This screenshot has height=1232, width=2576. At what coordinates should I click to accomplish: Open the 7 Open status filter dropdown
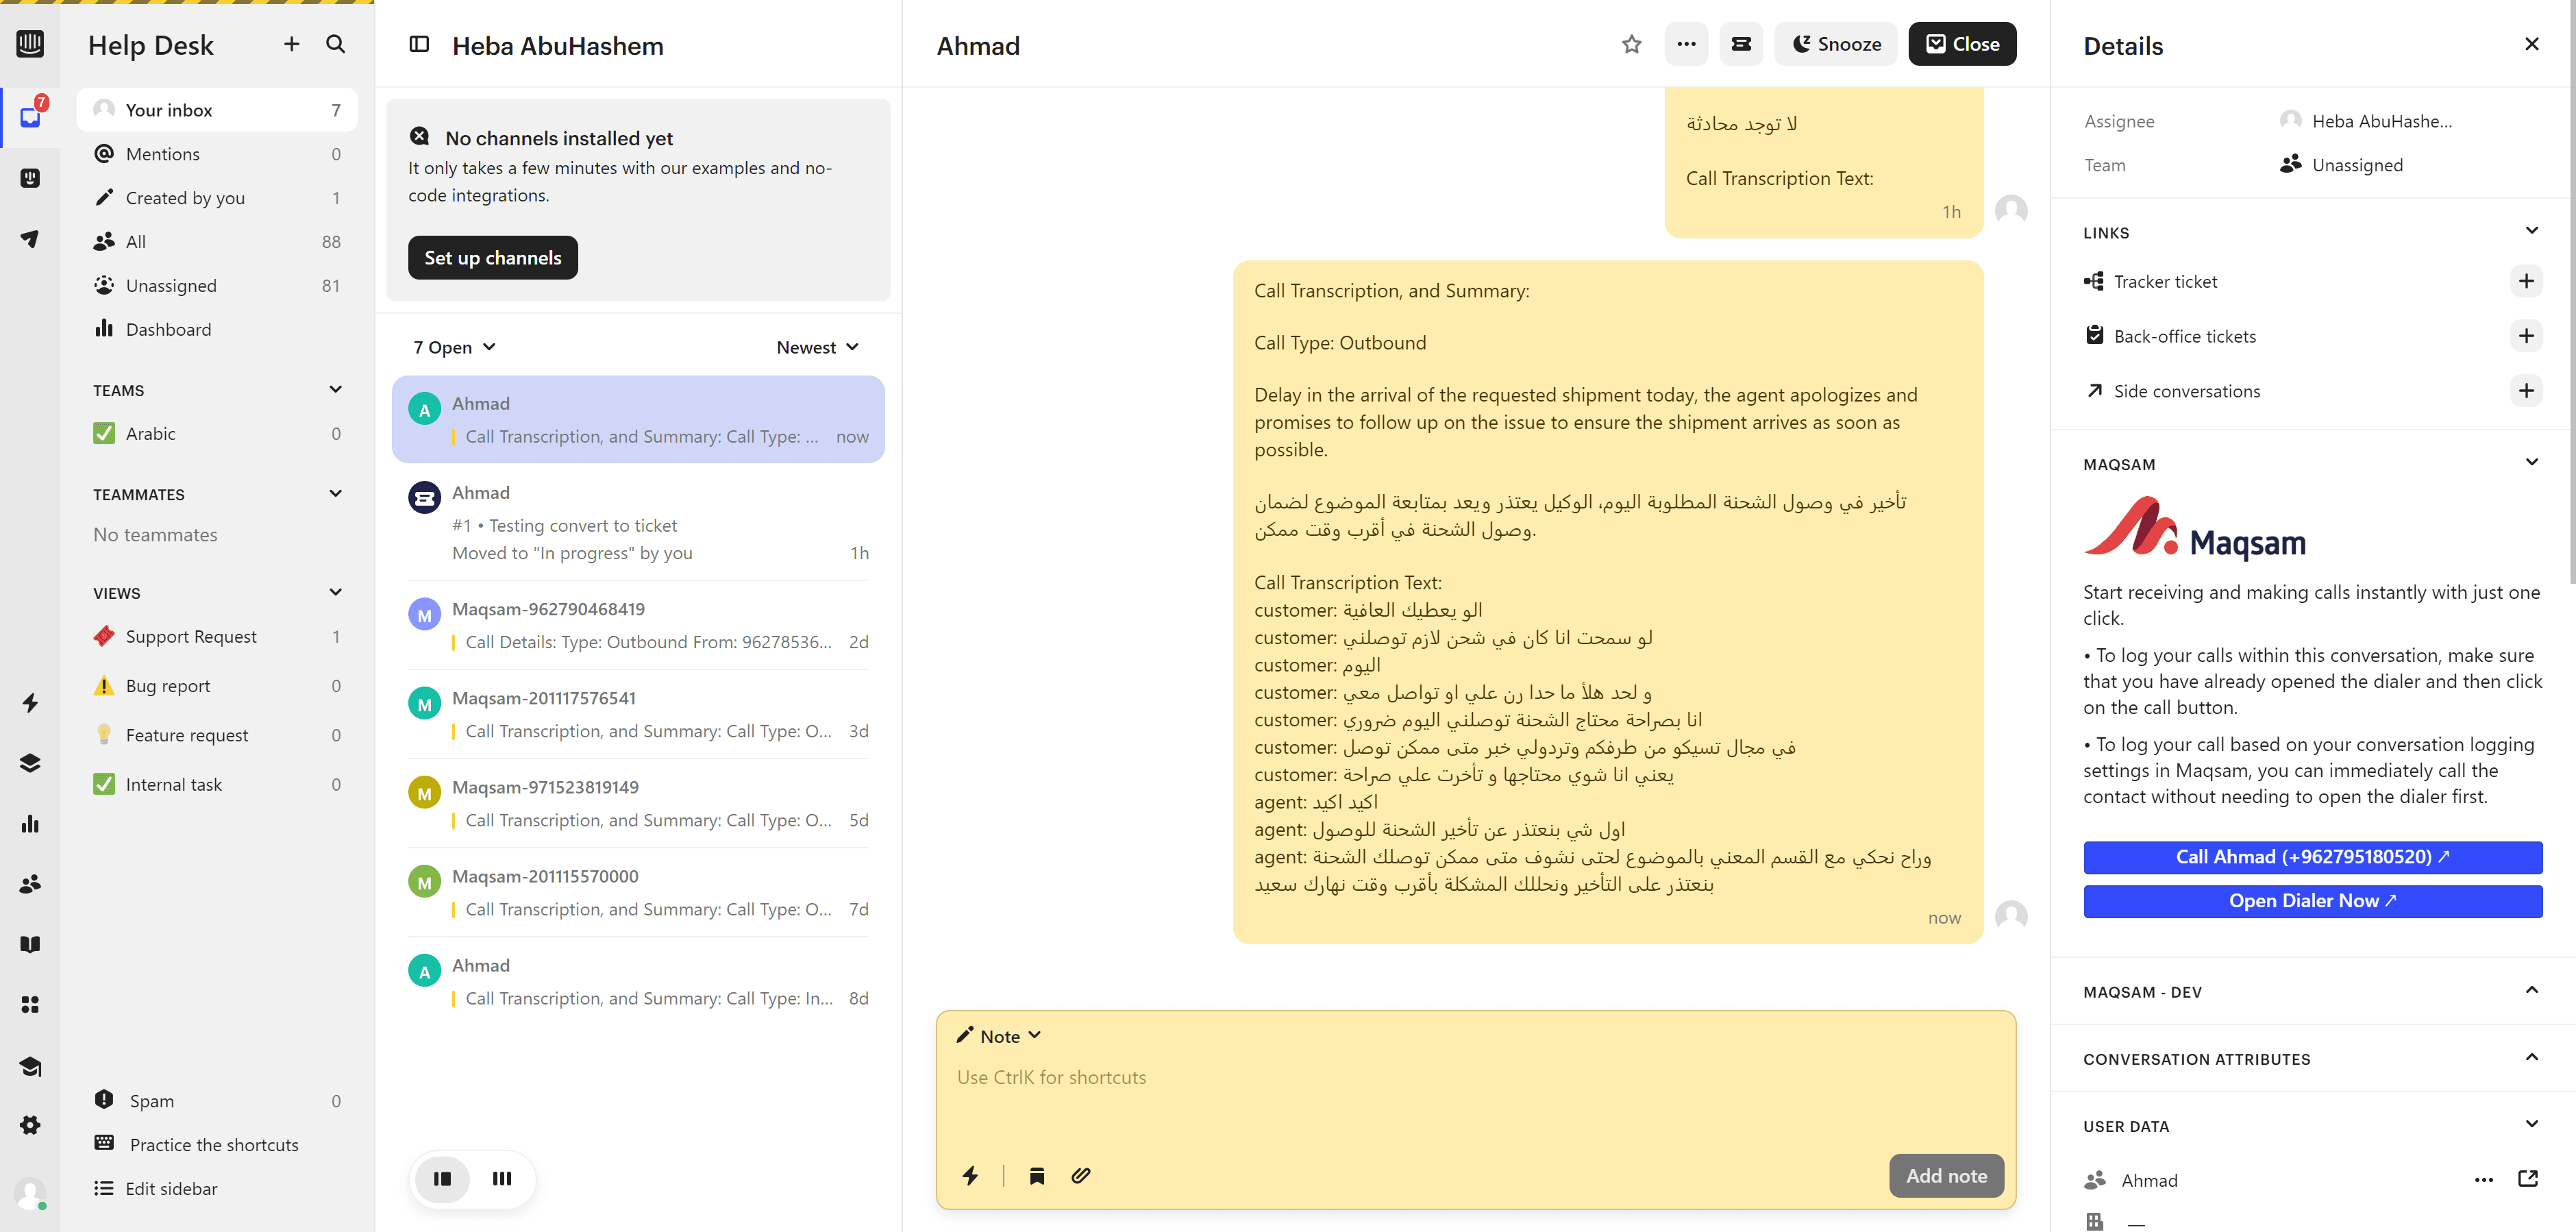(x=454, y=347)
